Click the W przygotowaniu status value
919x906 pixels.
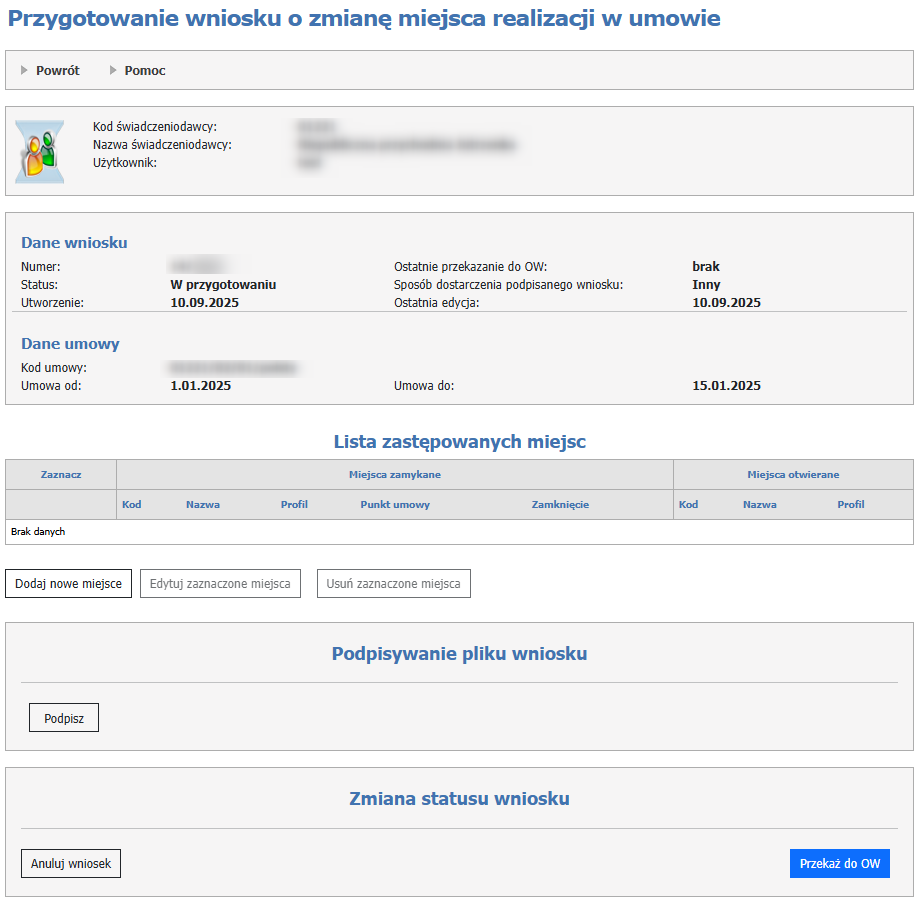223,285
